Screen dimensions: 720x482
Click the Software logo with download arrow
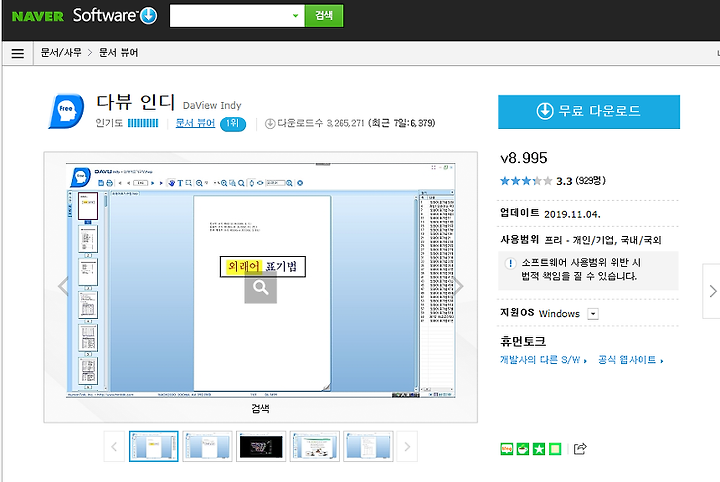coord(115,16)
